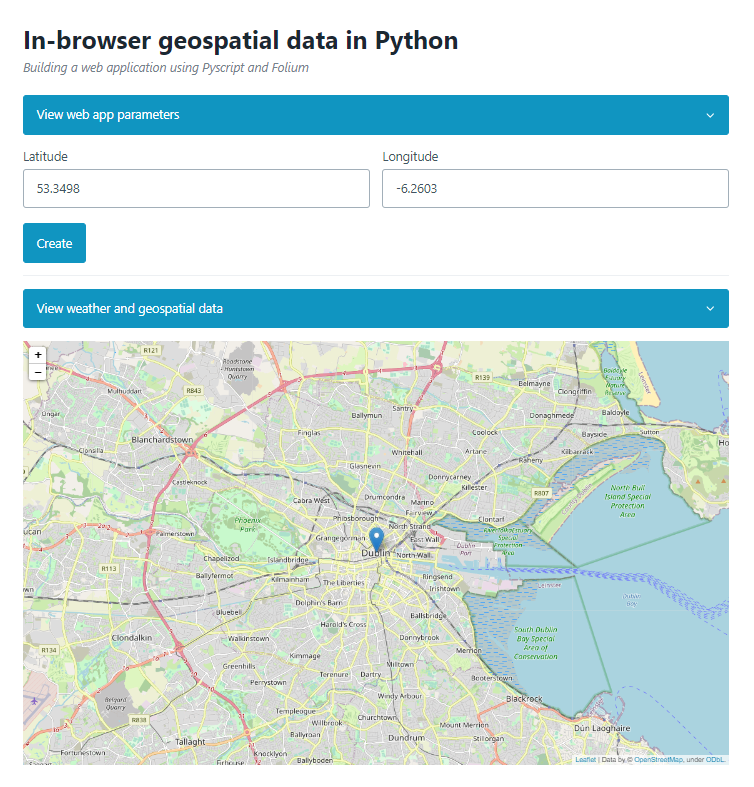
Task: Click the Longitude label
Action: coord(410,157)
